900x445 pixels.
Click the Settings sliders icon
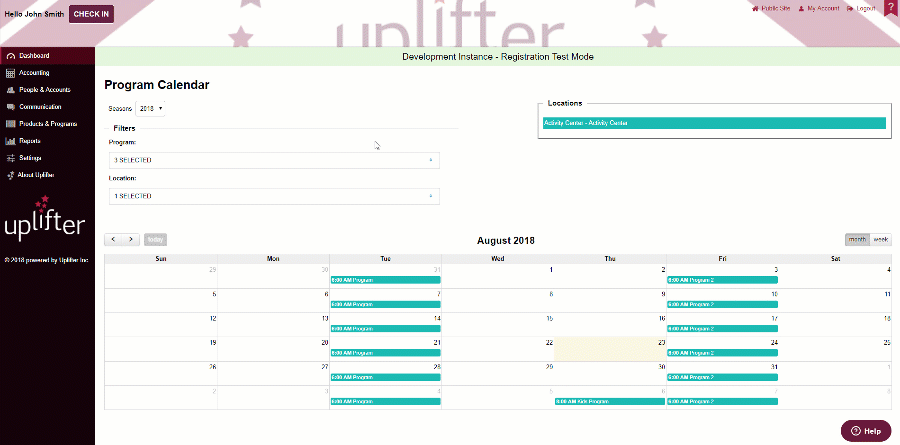(10, 158)
